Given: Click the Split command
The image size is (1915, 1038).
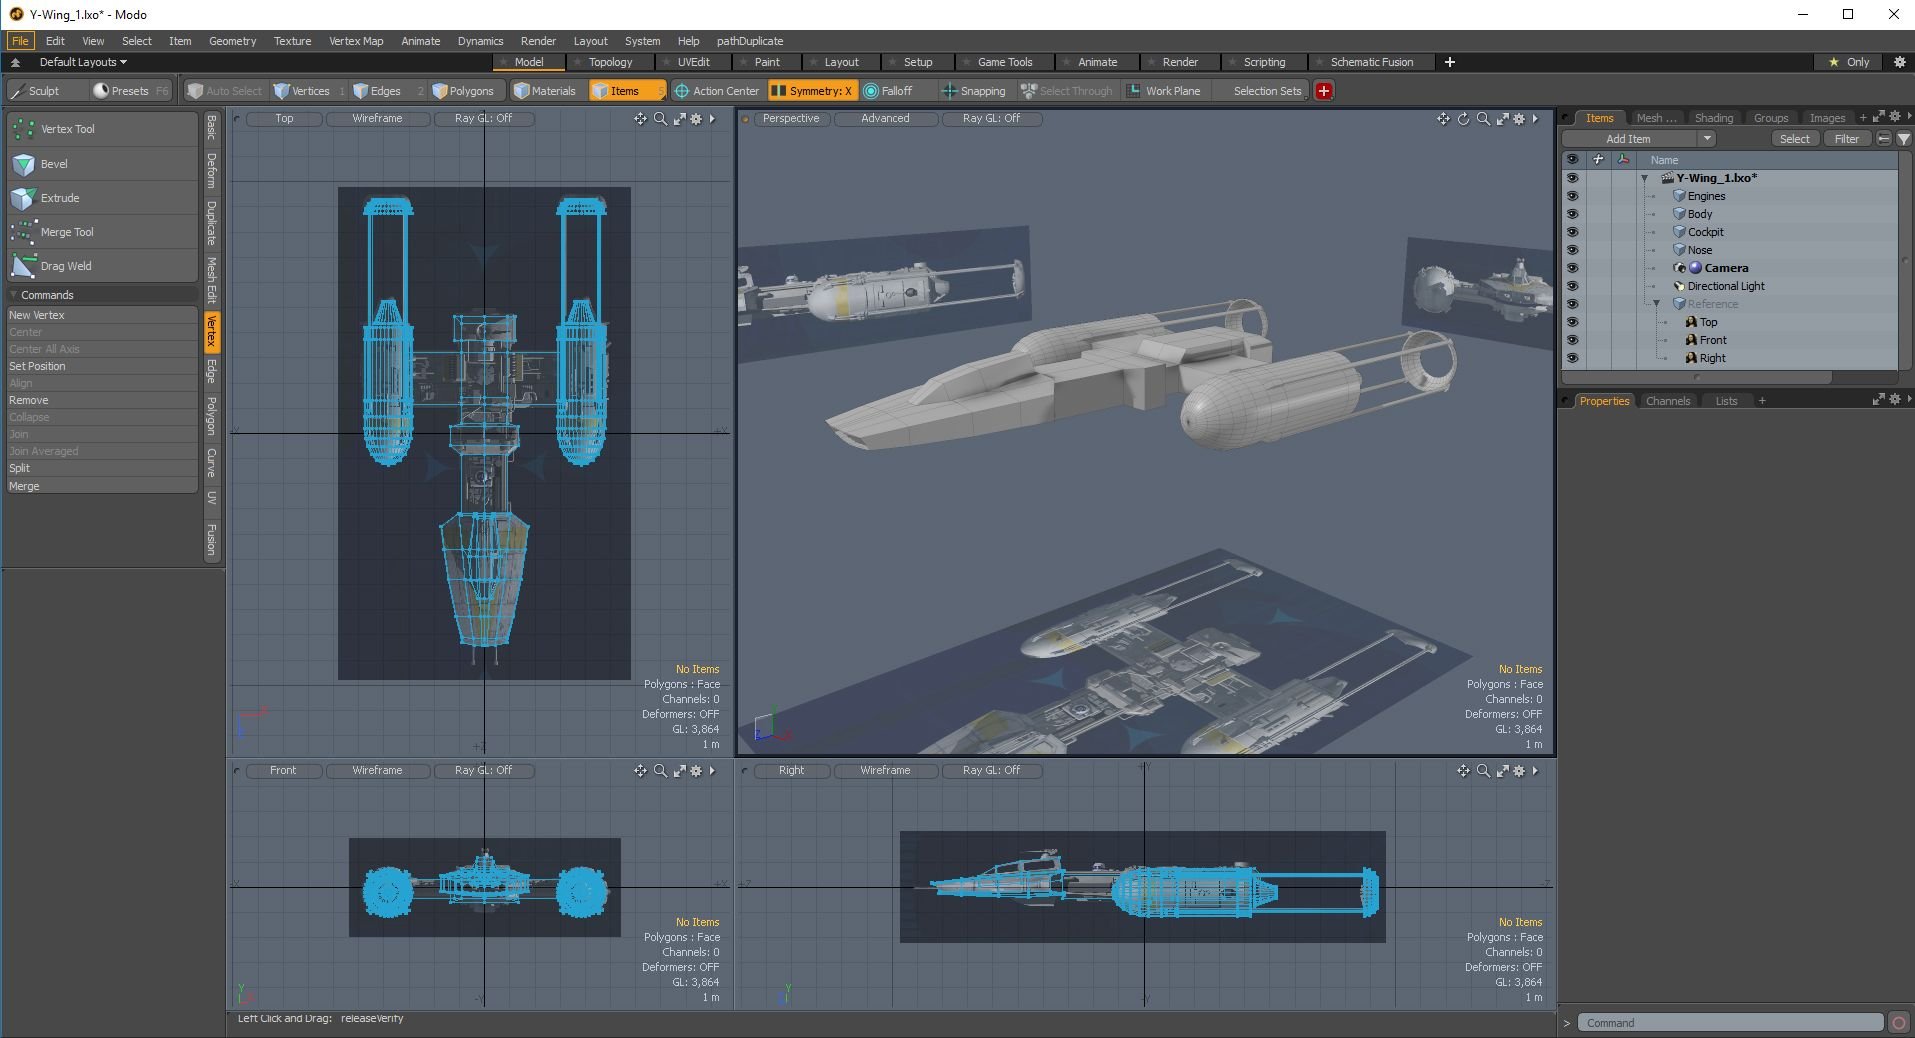Looking at the screenshot, I should 101,468.
